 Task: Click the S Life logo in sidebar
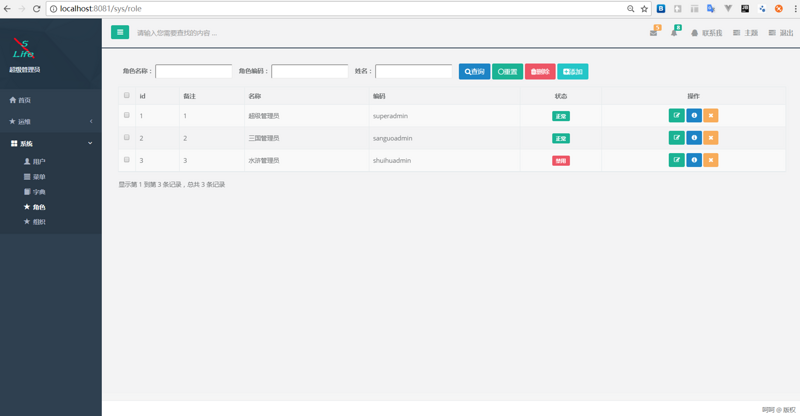pyautogui.click(x=23, y=48)
